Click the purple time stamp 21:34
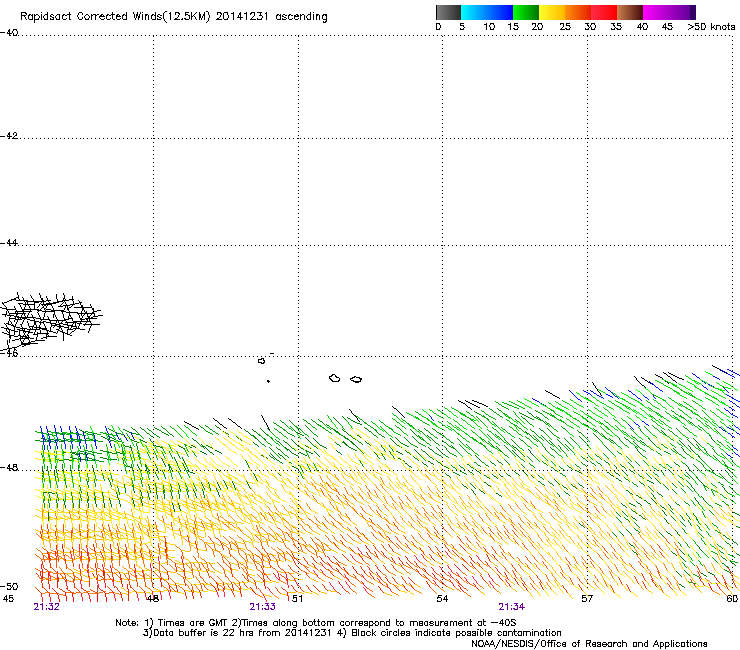The image size is (740, 650). click(512, 607)
